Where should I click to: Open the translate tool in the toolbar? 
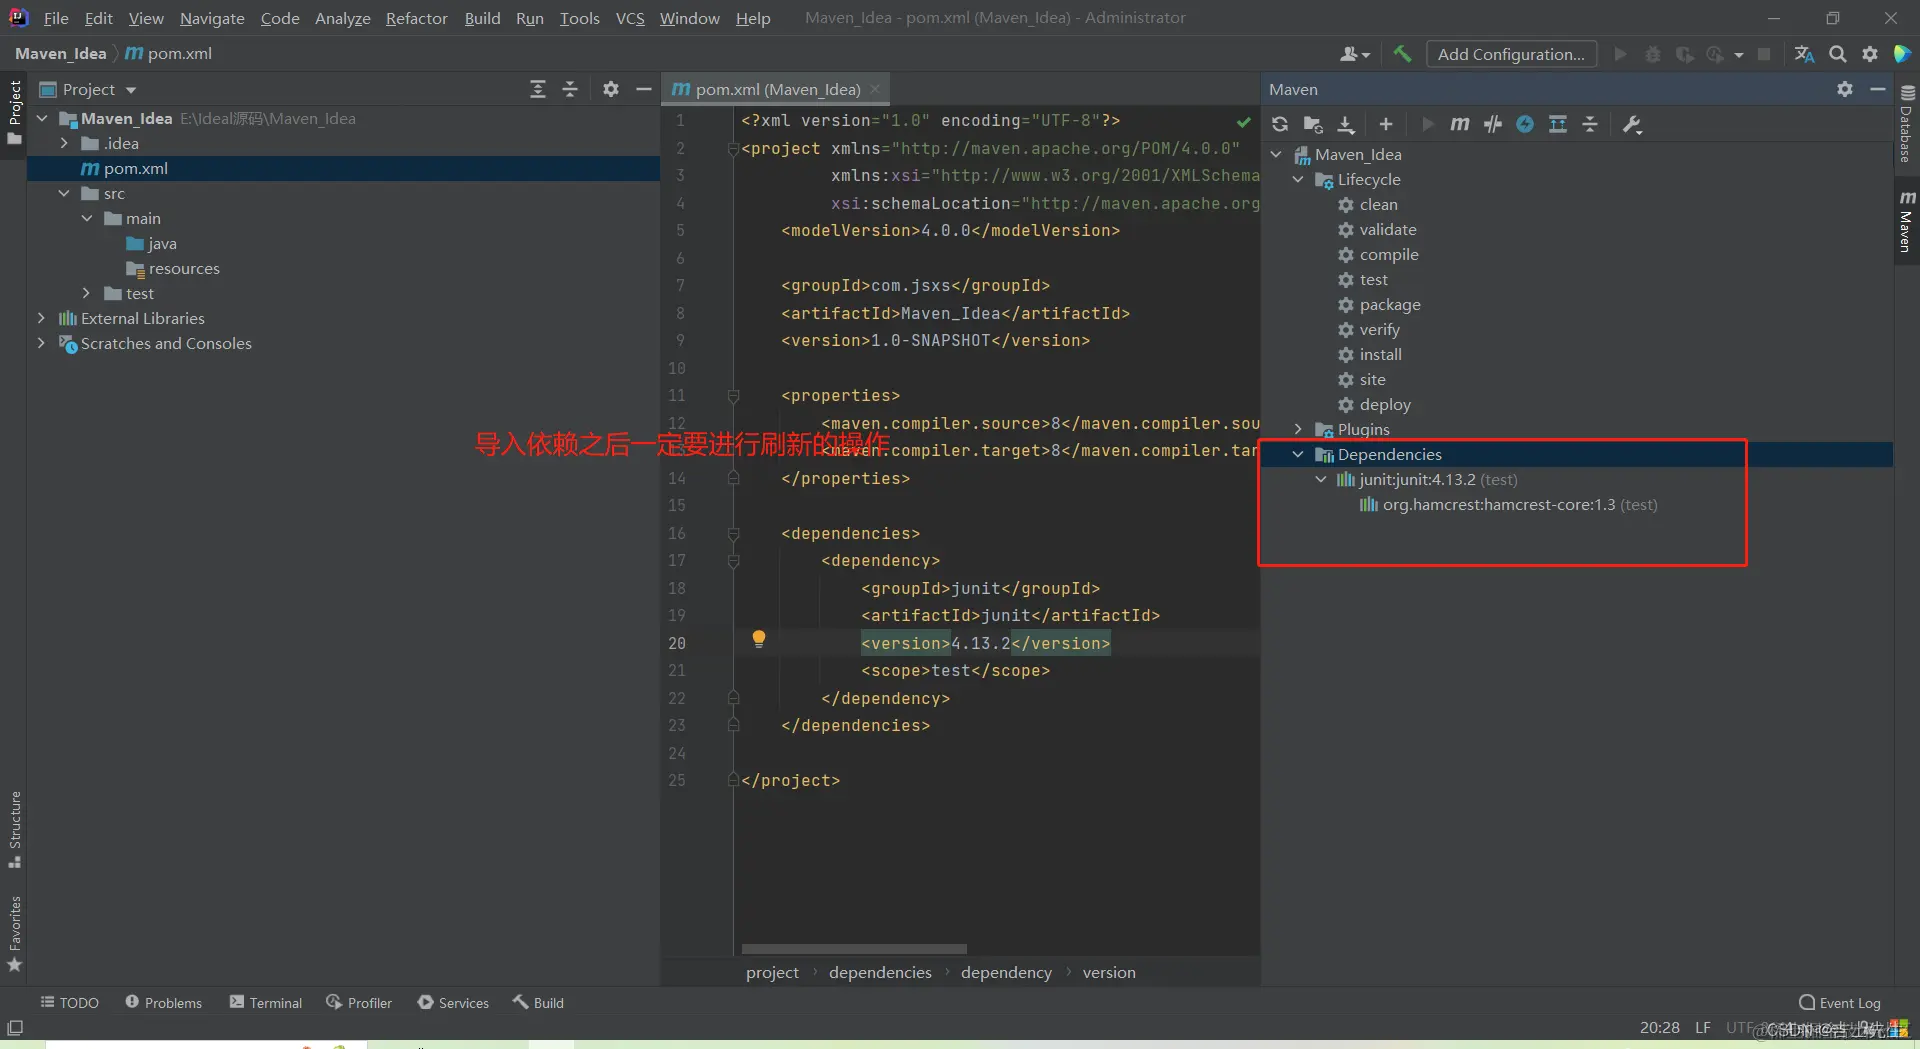pos(1805,54)
